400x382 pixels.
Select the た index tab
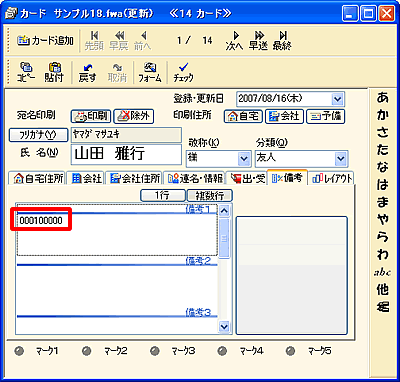click(x=383, y=150)
